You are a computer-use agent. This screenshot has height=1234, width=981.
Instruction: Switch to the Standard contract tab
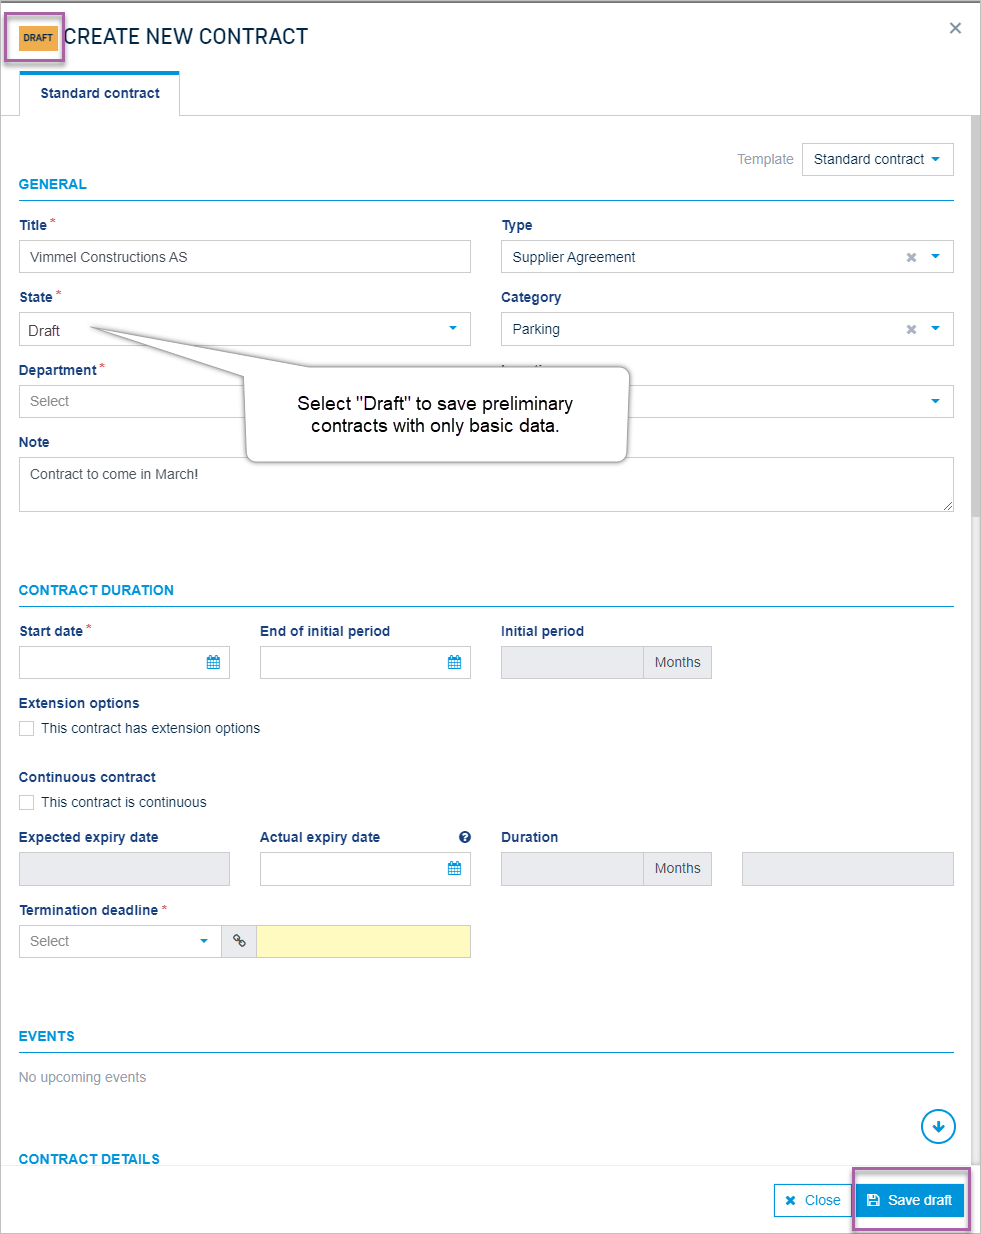tap(100, 93)
